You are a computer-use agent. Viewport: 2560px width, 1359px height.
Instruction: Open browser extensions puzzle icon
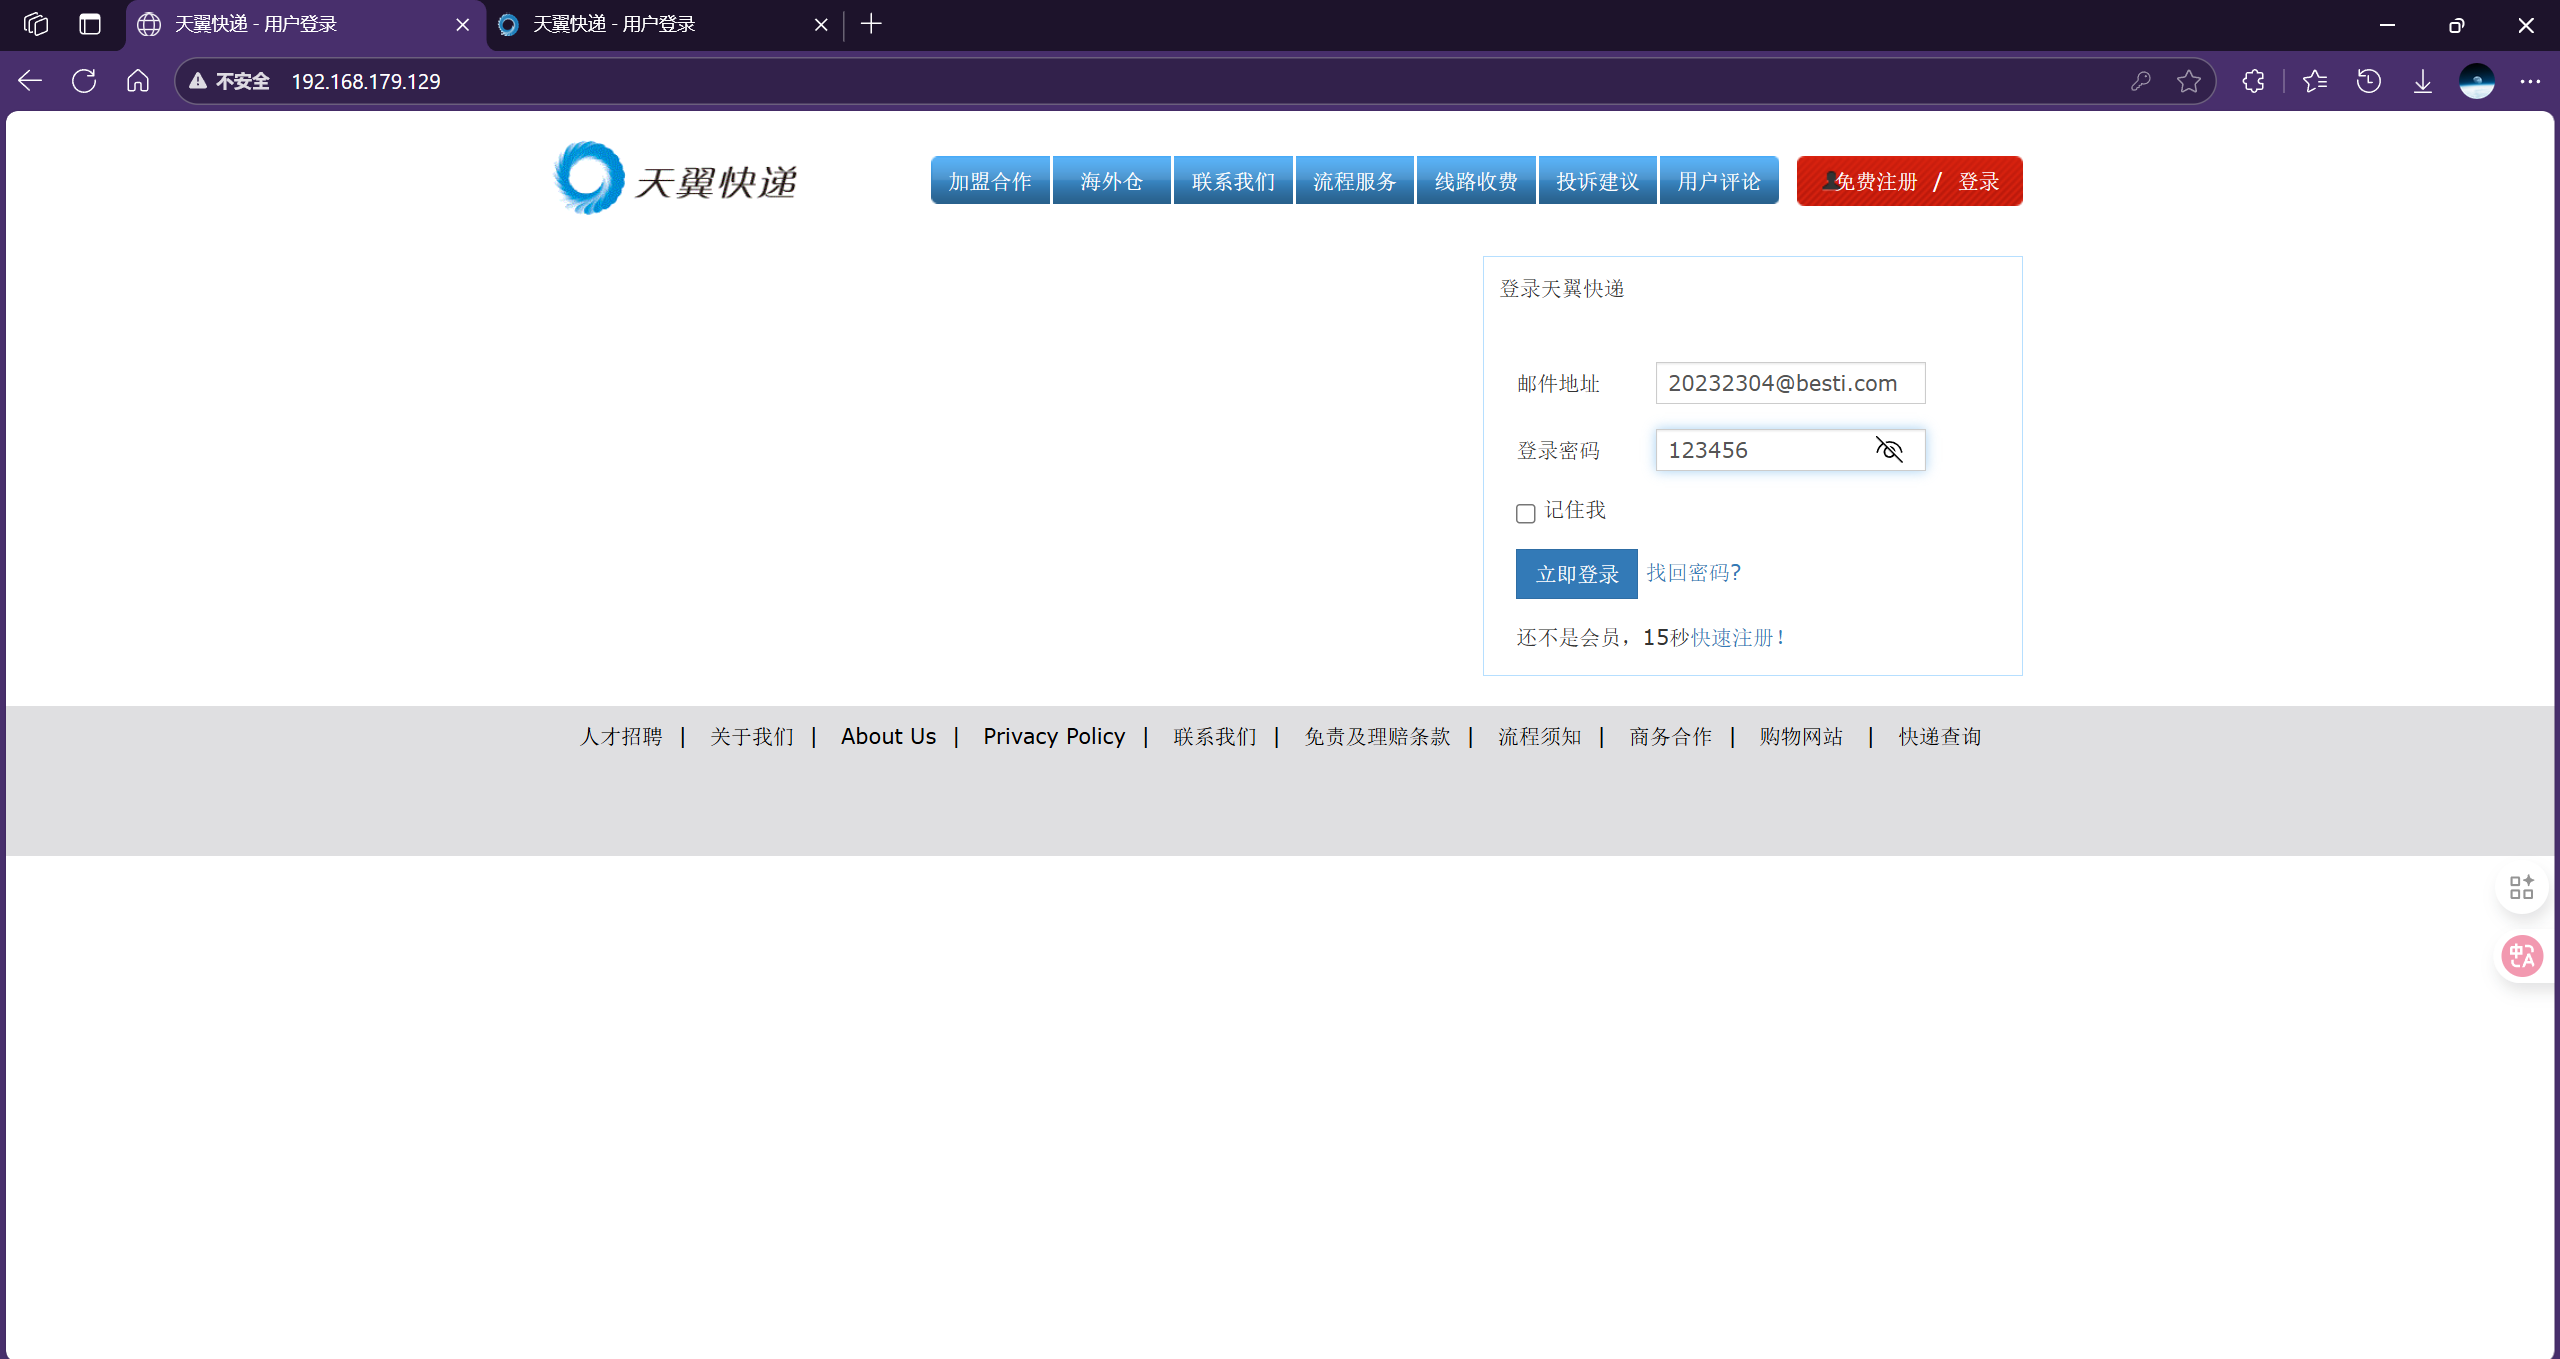[x=2253, y=81]
